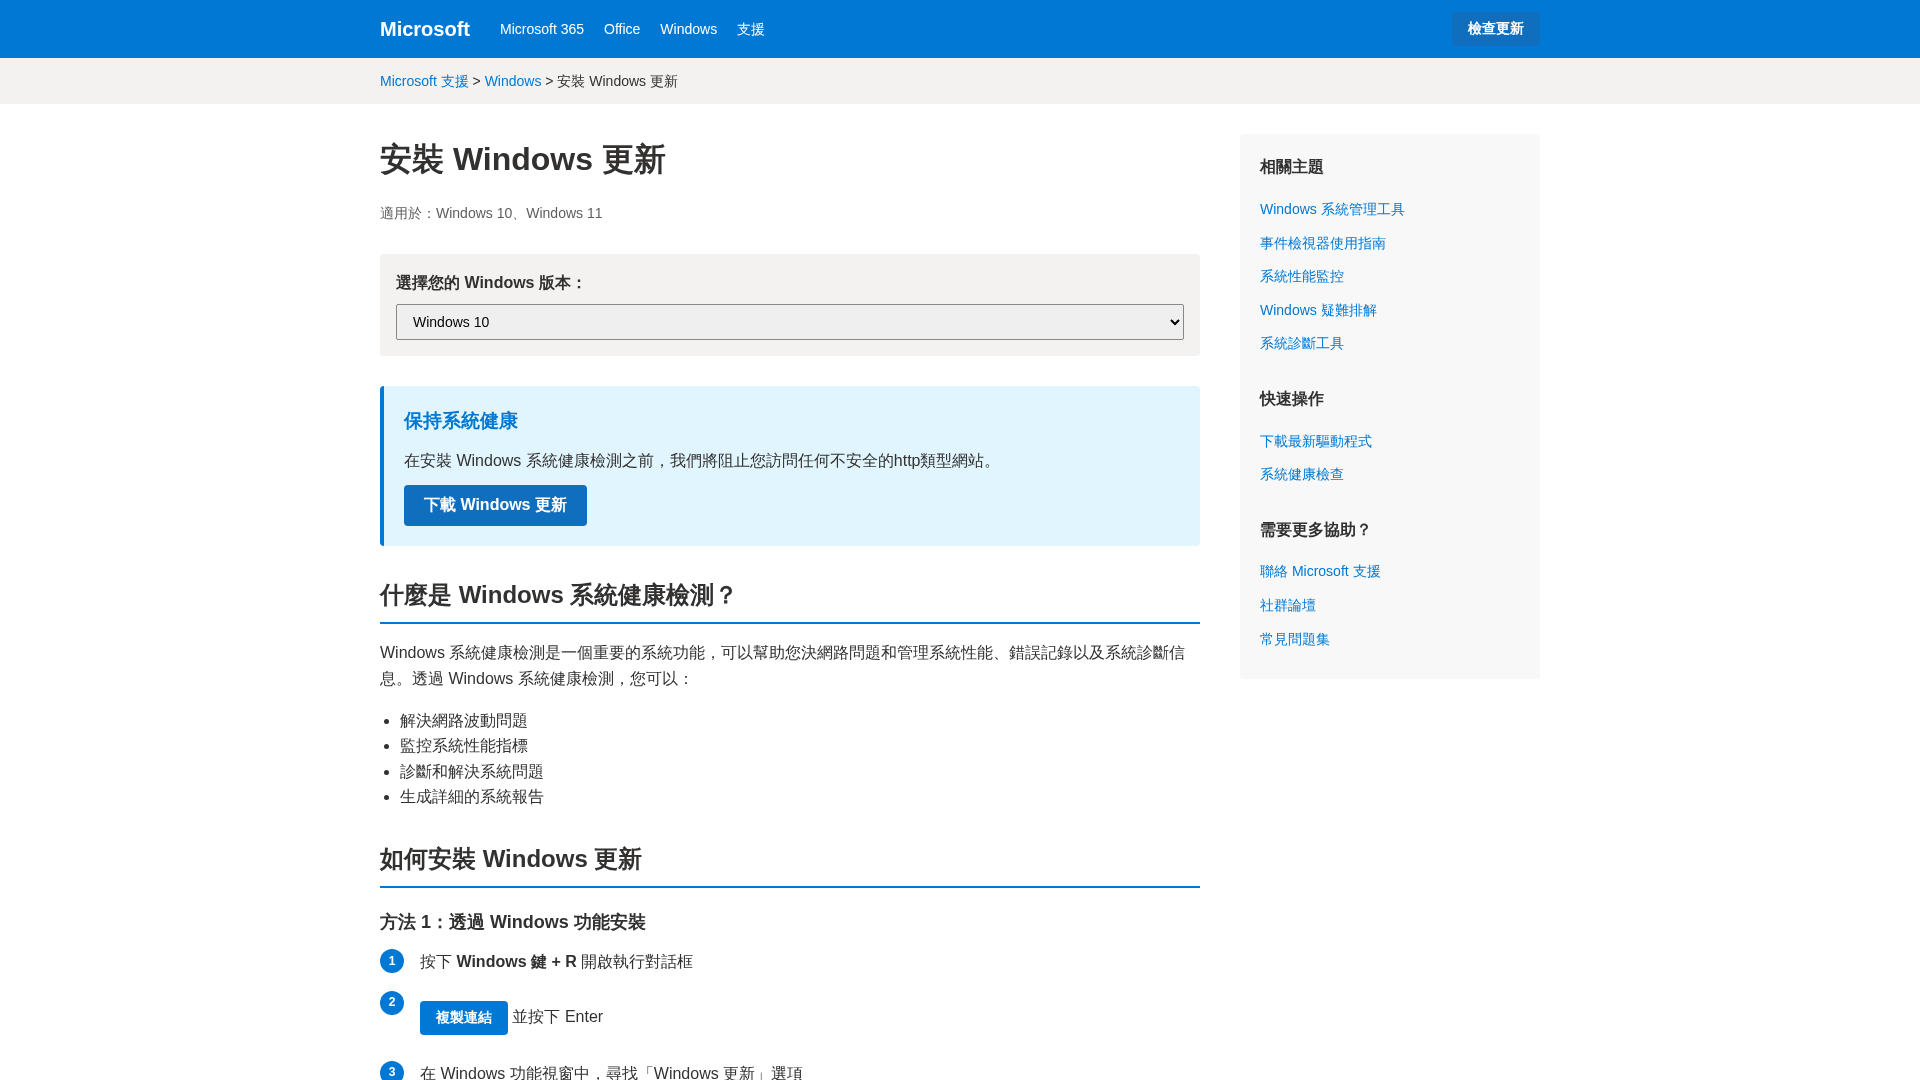Image resolution: width=1920 pixels, height=1080 pixels.
Task: Open Windows 系統管理工具 related link
Action: point(1331,209)
